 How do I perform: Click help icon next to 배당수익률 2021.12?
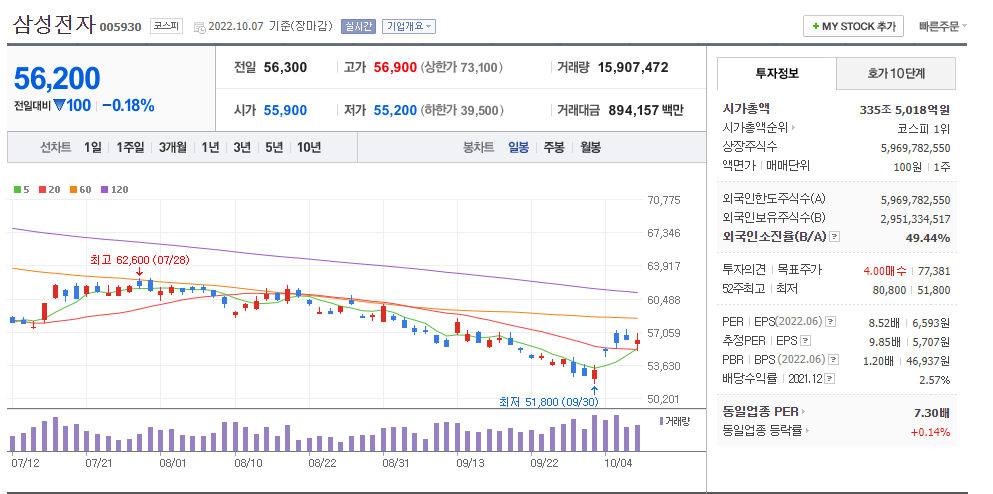[x=830, y=379]
